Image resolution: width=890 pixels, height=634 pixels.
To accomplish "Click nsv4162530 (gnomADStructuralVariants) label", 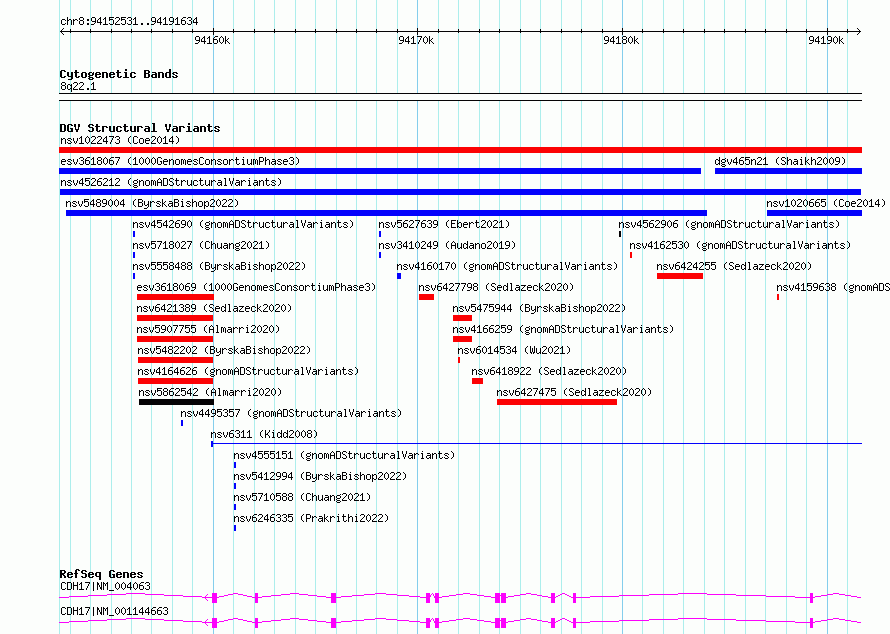I will coord(740,245).
